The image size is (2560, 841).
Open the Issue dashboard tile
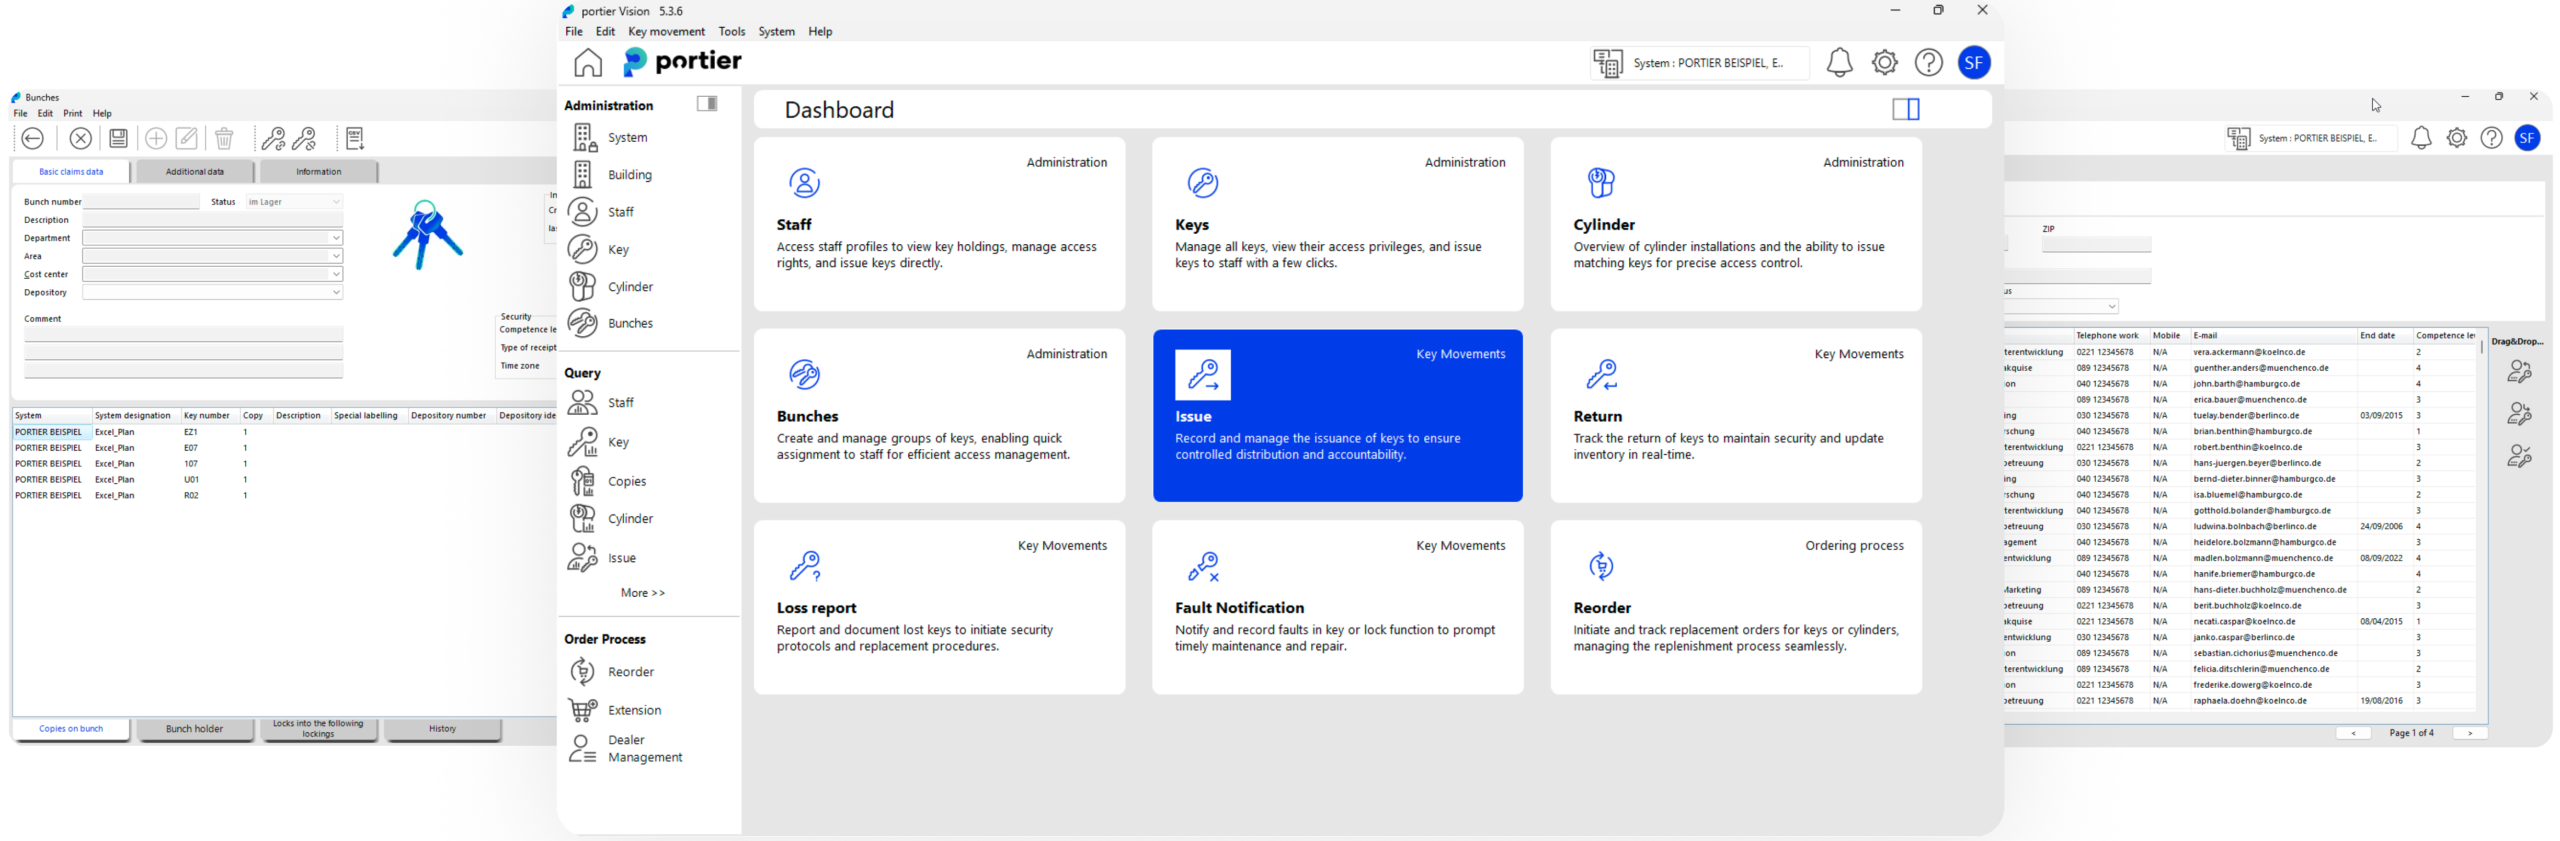click(x=1337, y=416)
